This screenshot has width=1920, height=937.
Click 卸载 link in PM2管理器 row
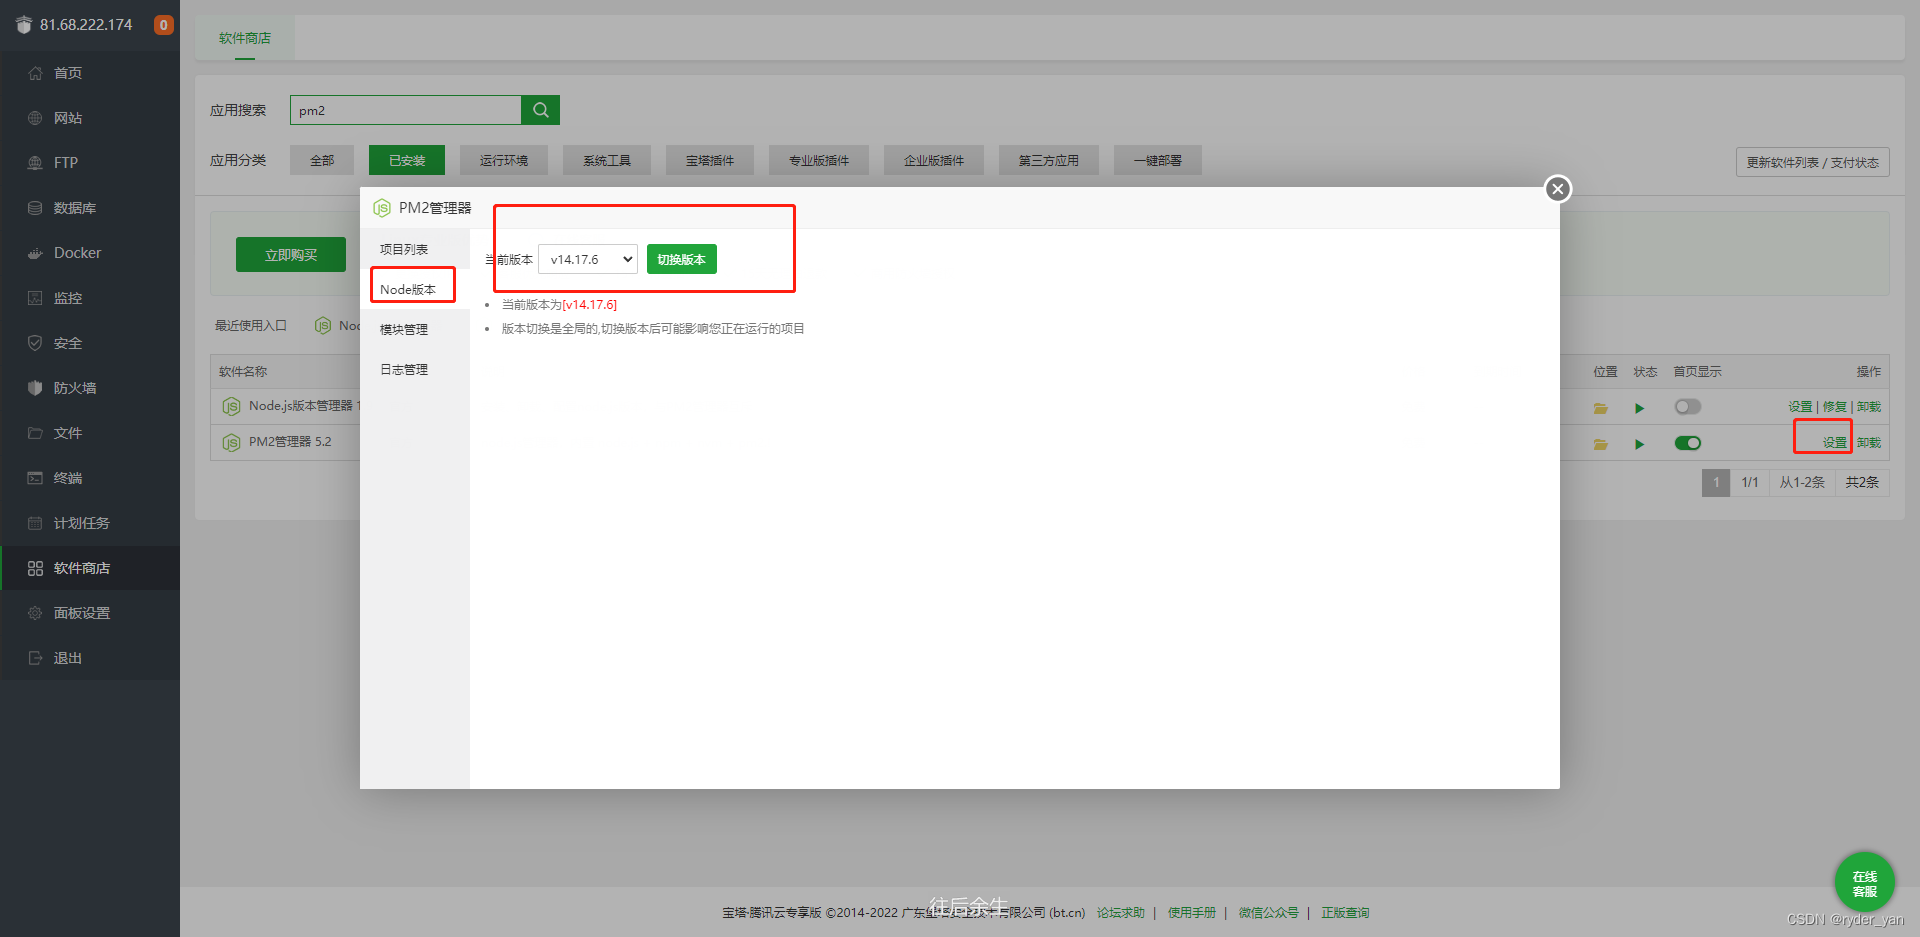(1869, 443)
